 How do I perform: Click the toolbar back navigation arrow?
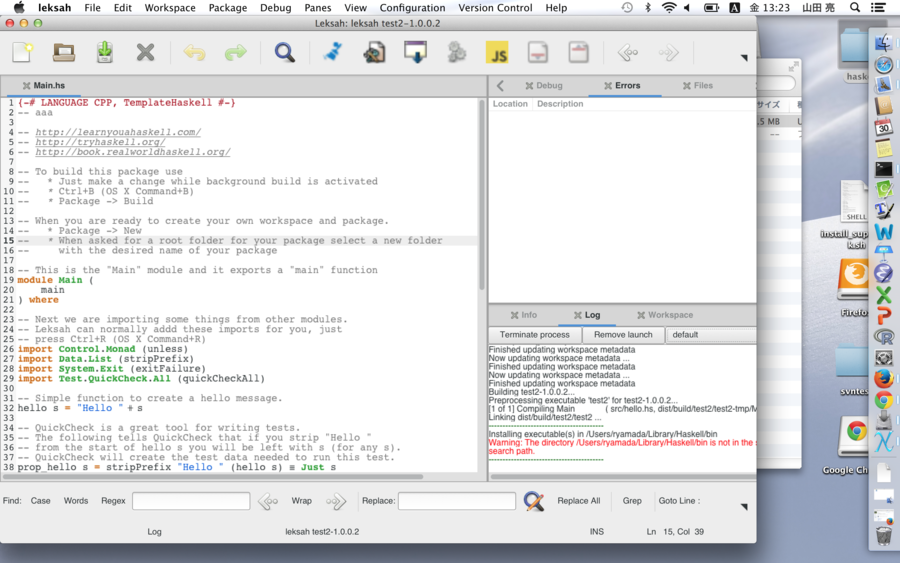pyautogui.click(x=627, y=53)
